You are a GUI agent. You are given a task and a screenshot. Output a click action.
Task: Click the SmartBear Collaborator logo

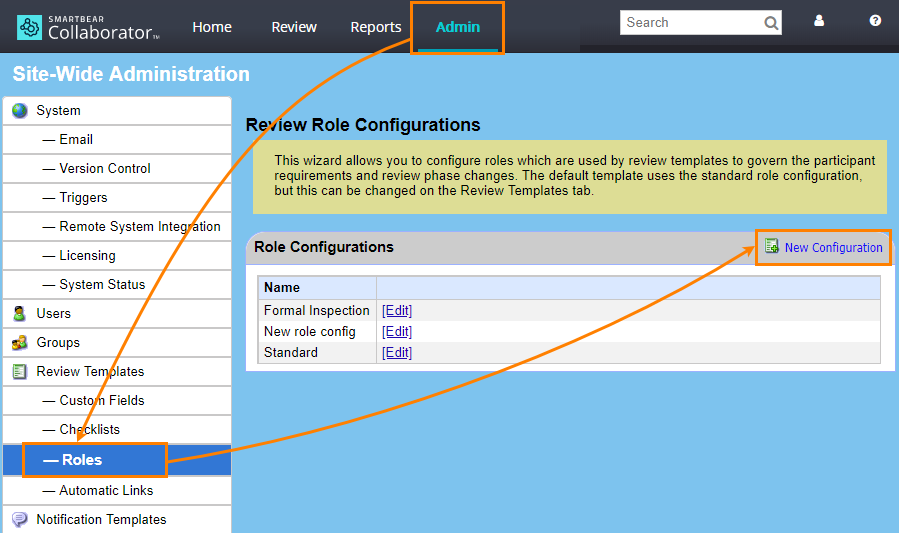coord(88,27)
